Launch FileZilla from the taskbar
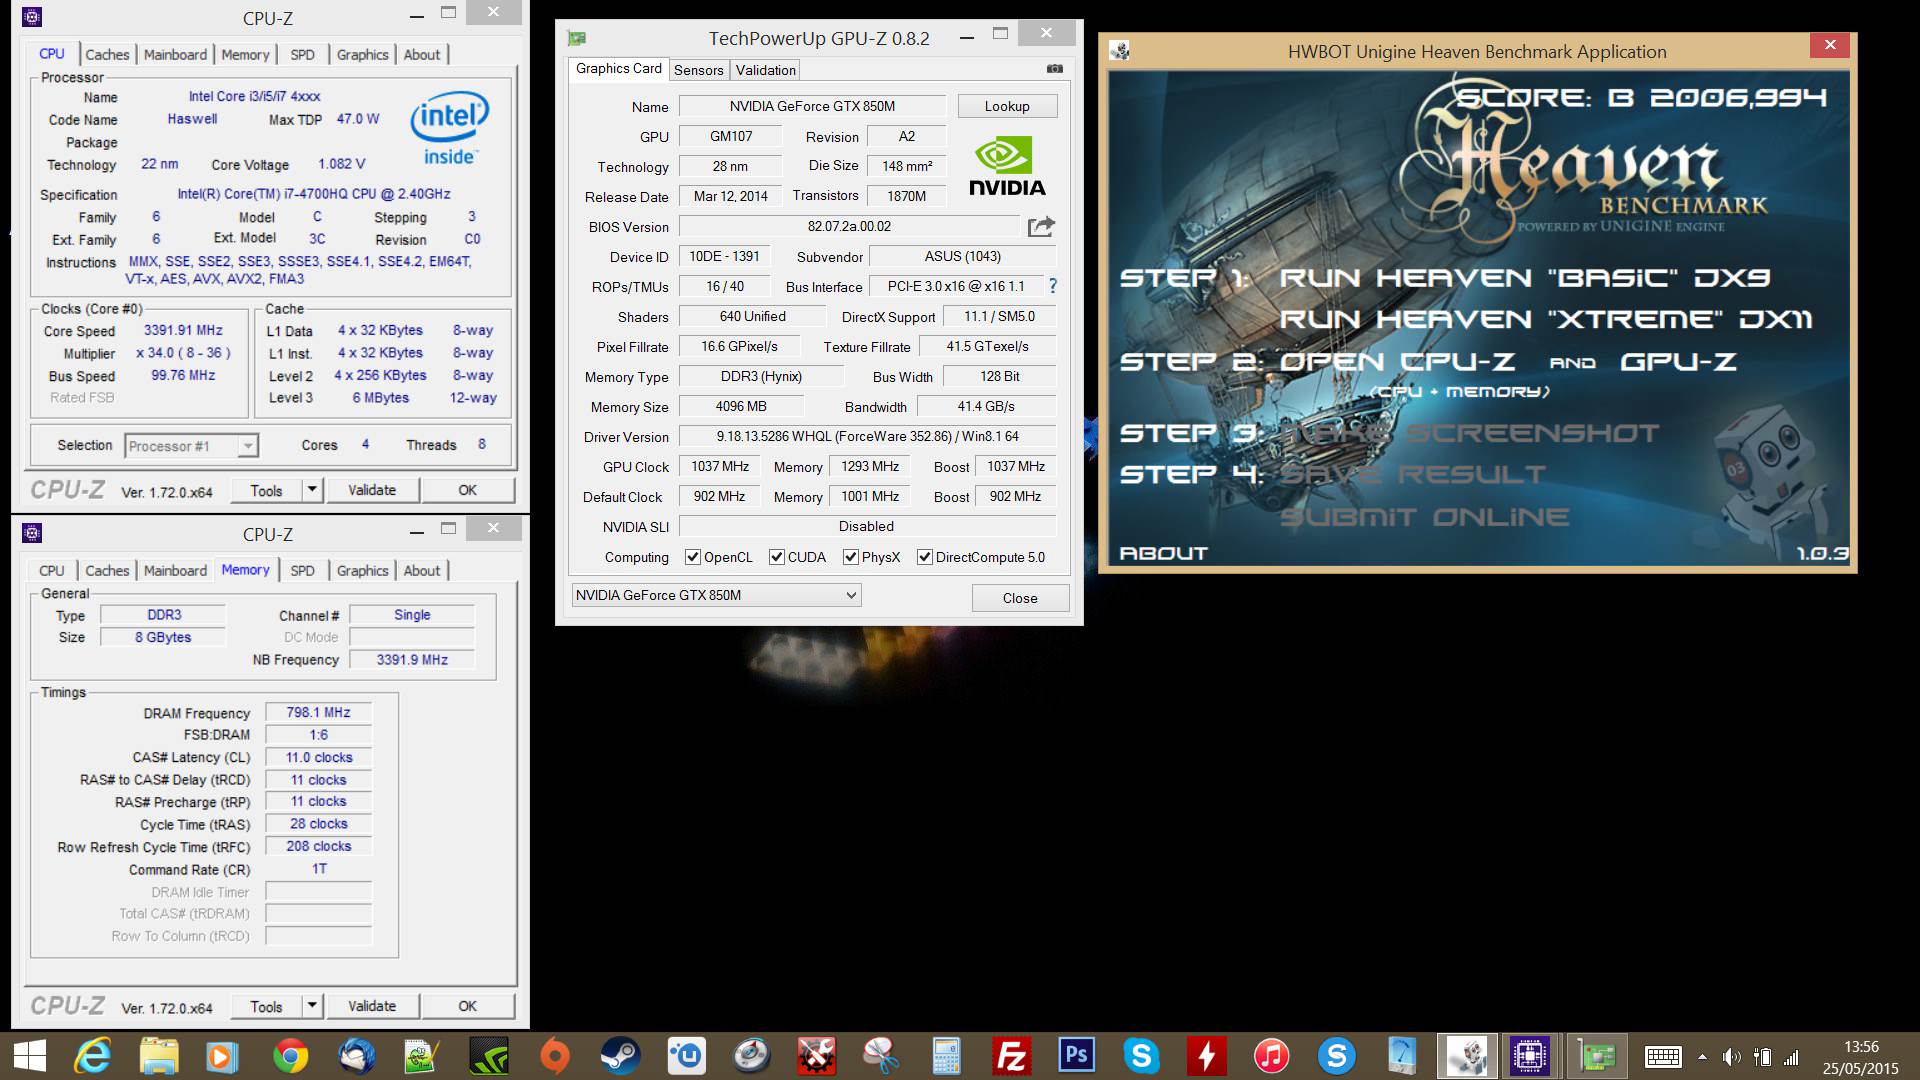The height and width of the screenshot is (1080, 1920). pyautogui.click(x=1011, y=1056)
